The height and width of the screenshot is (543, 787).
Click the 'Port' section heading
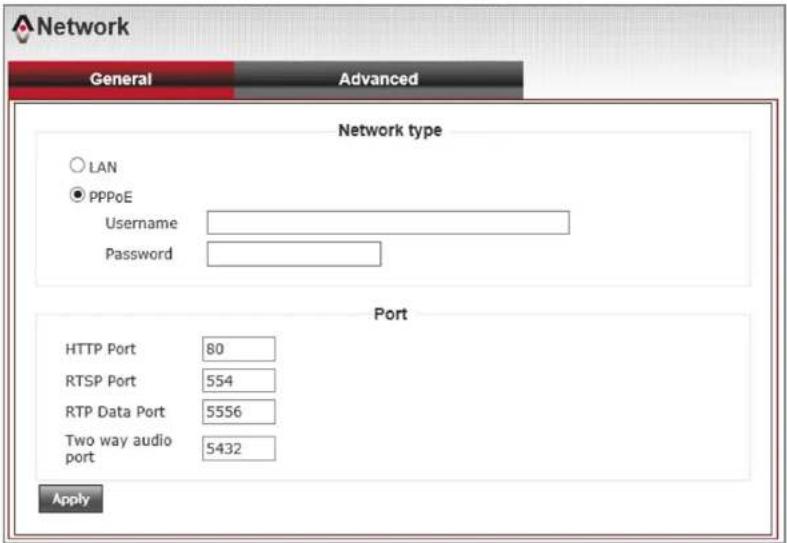(x=390, y=314)
